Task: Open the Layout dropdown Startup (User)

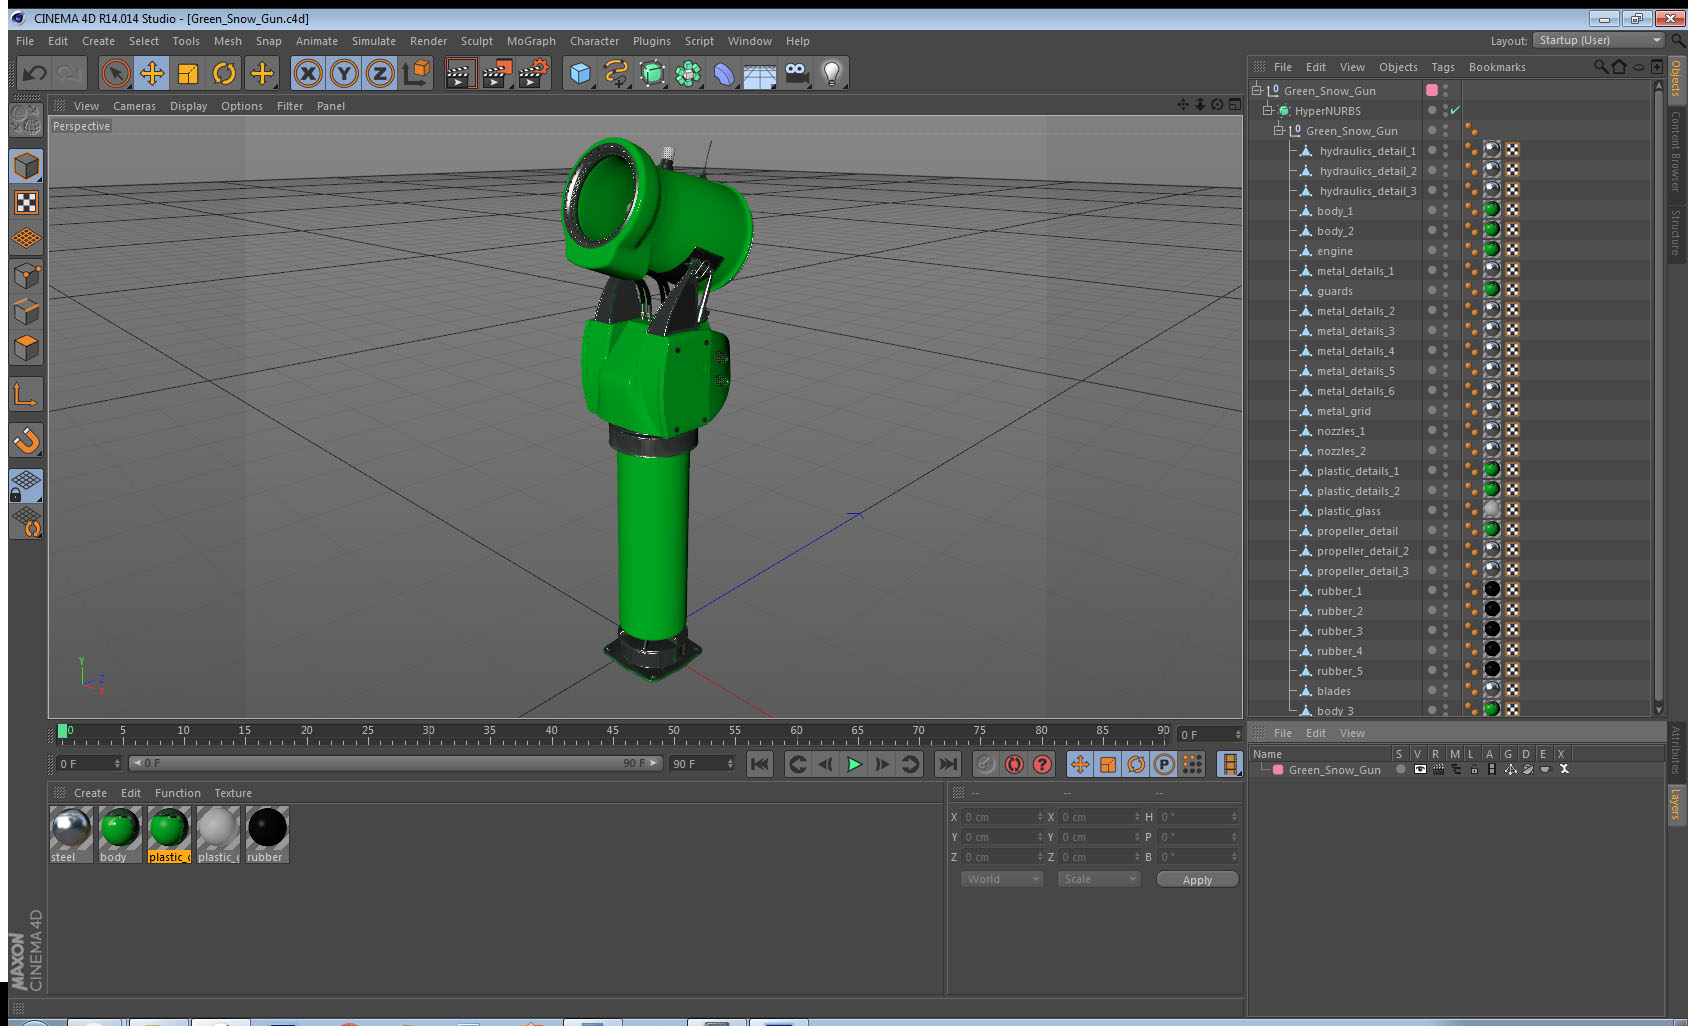Action: click(1600, 40)
